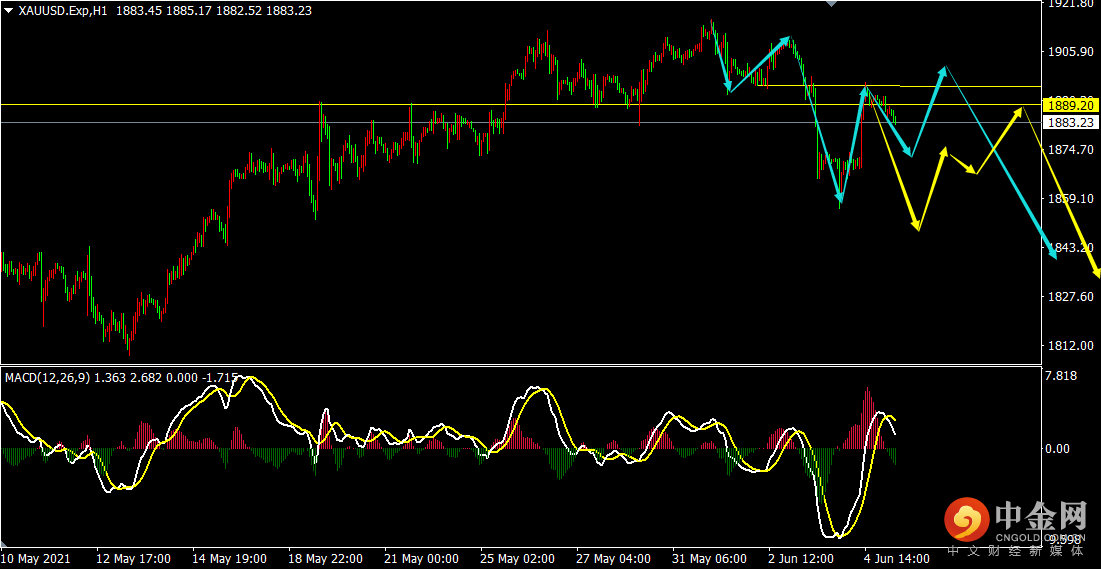Click the 7.818 MACD scale value
The image size is (1101, 569).
pos(1061,377)
